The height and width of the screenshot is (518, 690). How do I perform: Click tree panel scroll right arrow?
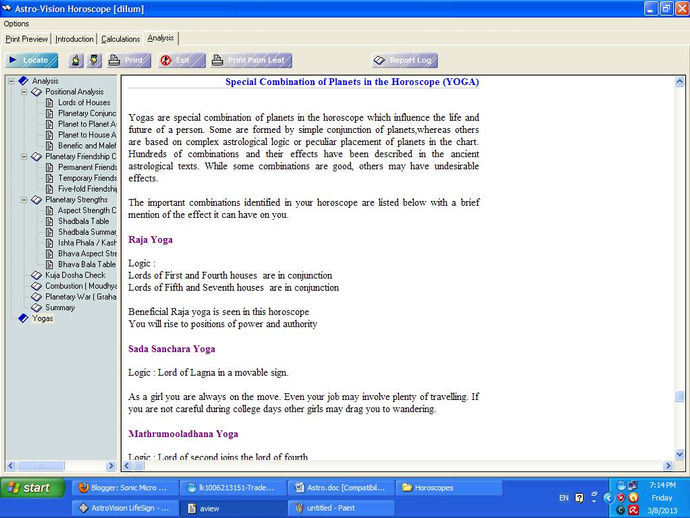click(x=110, y=466)
